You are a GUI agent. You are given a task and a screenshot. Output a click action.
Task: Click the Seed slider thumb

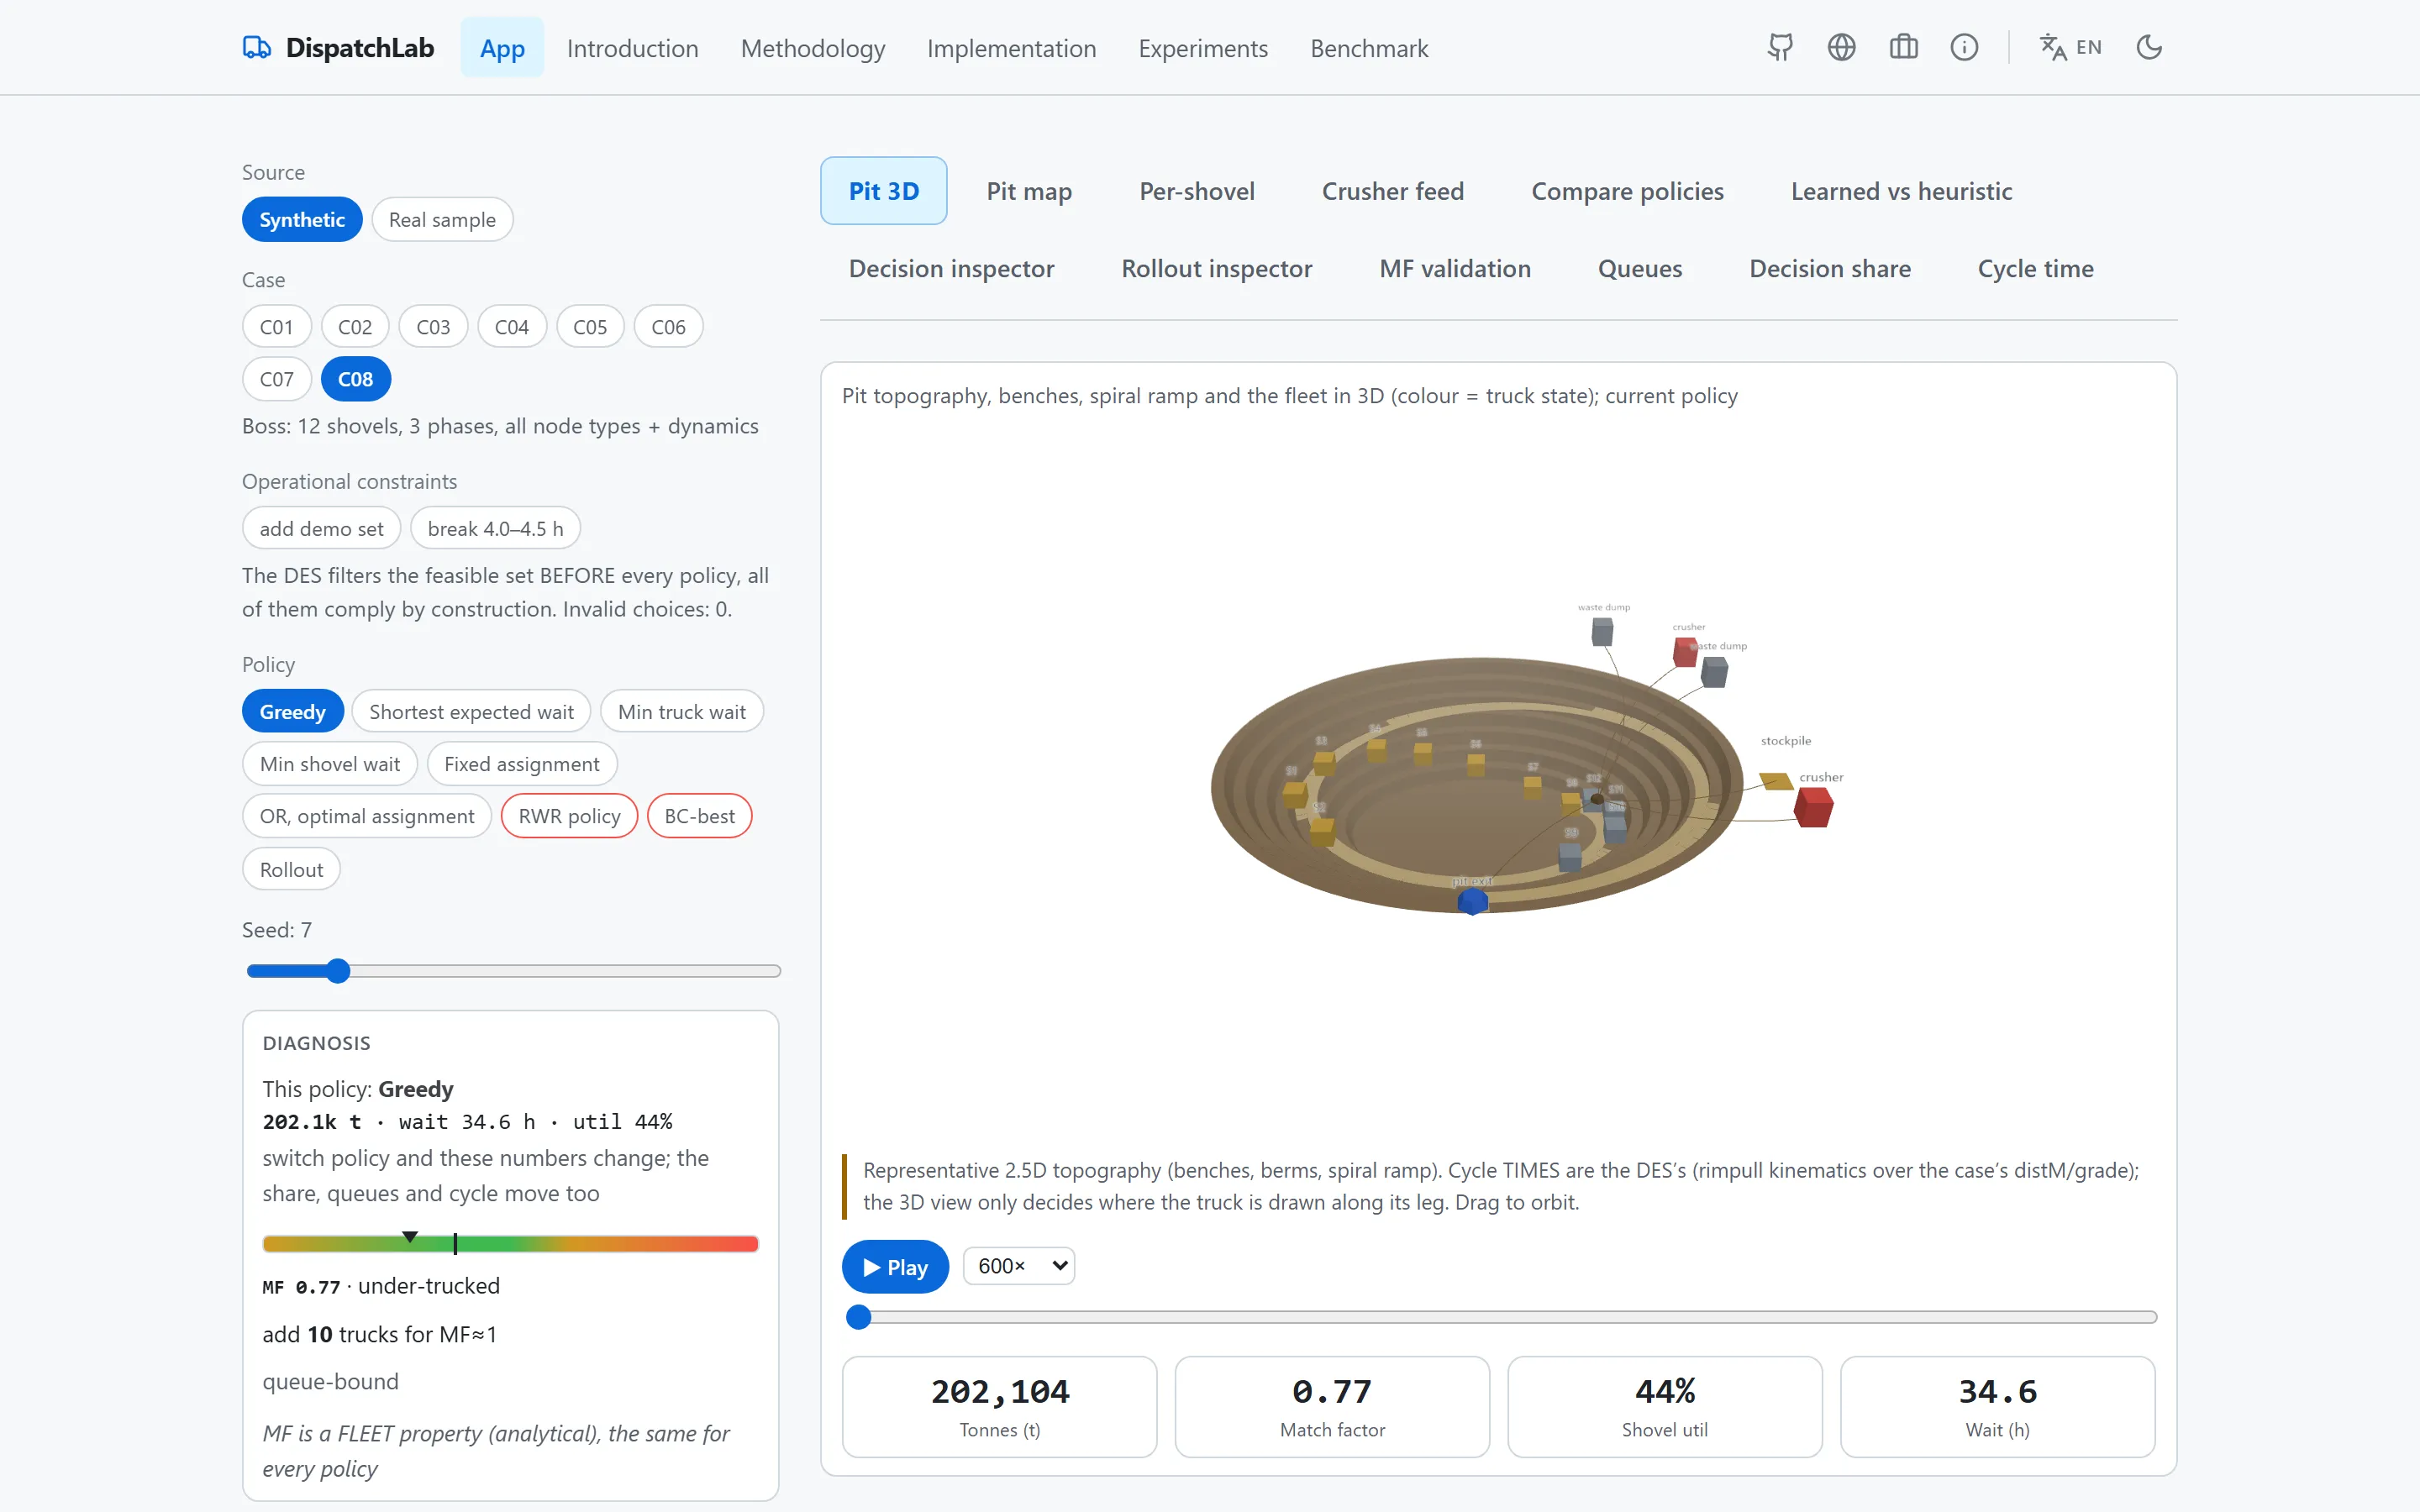click(x=338, y=970)
